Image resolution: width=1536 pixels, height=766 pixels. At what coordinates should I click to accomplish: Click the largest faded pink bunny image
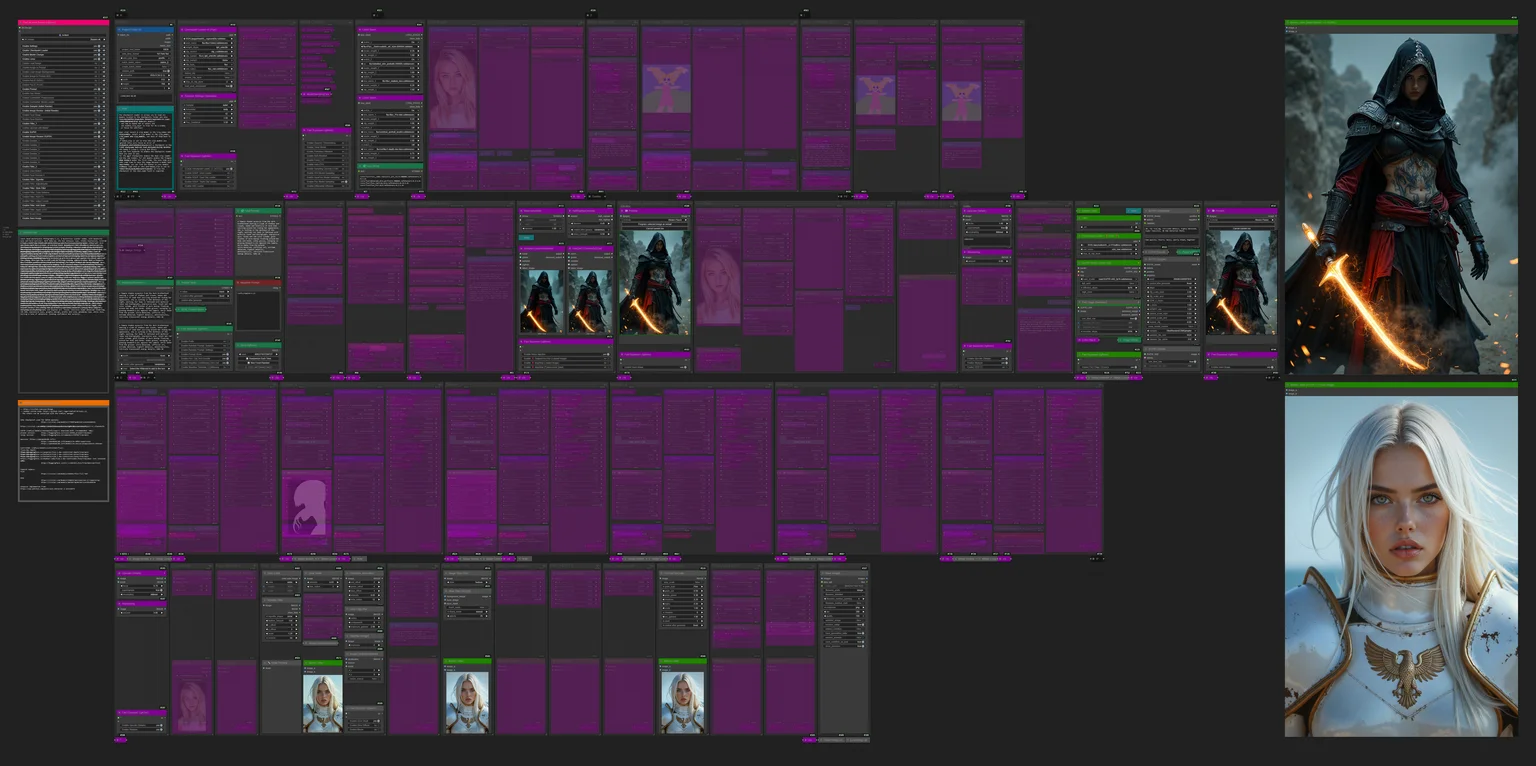pyautogui.click(x=666, y=89)
